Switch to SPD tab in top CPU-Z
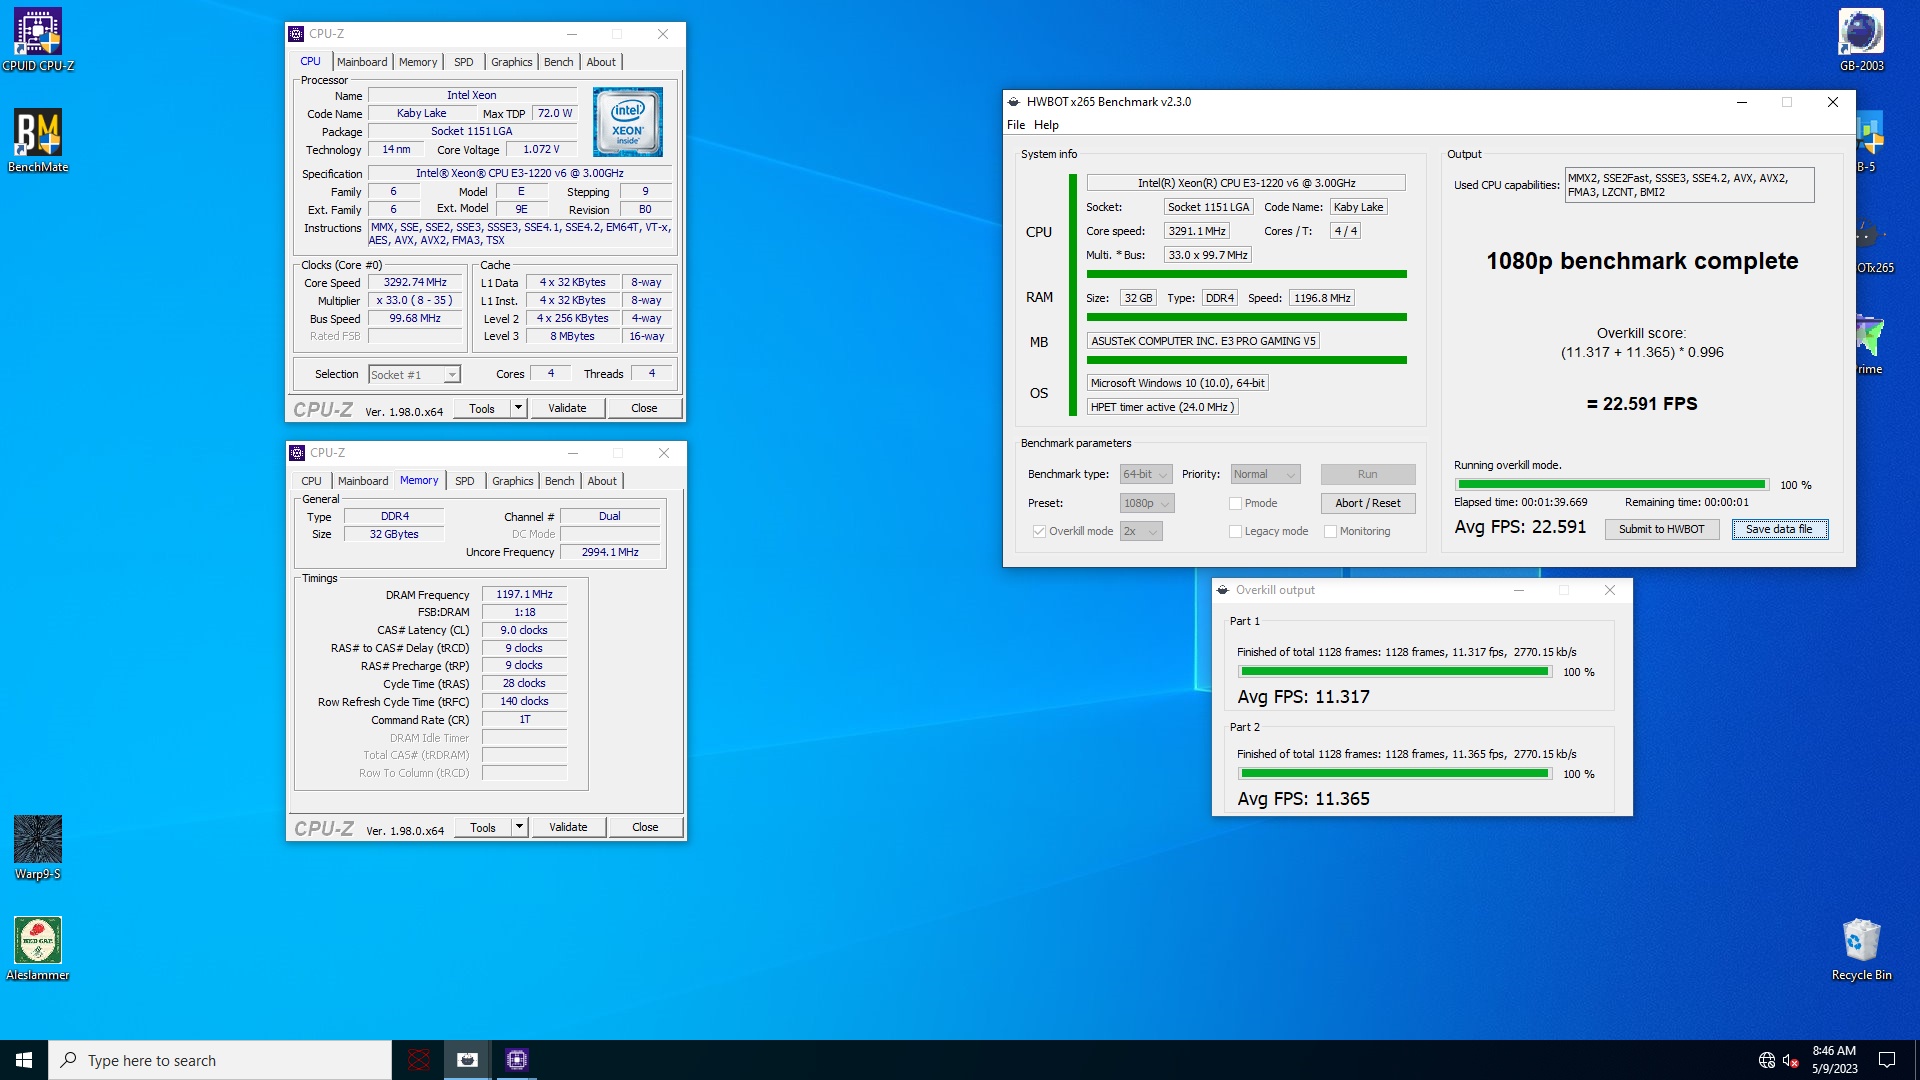The image size is (1920, 1080). tap(464, 62)
